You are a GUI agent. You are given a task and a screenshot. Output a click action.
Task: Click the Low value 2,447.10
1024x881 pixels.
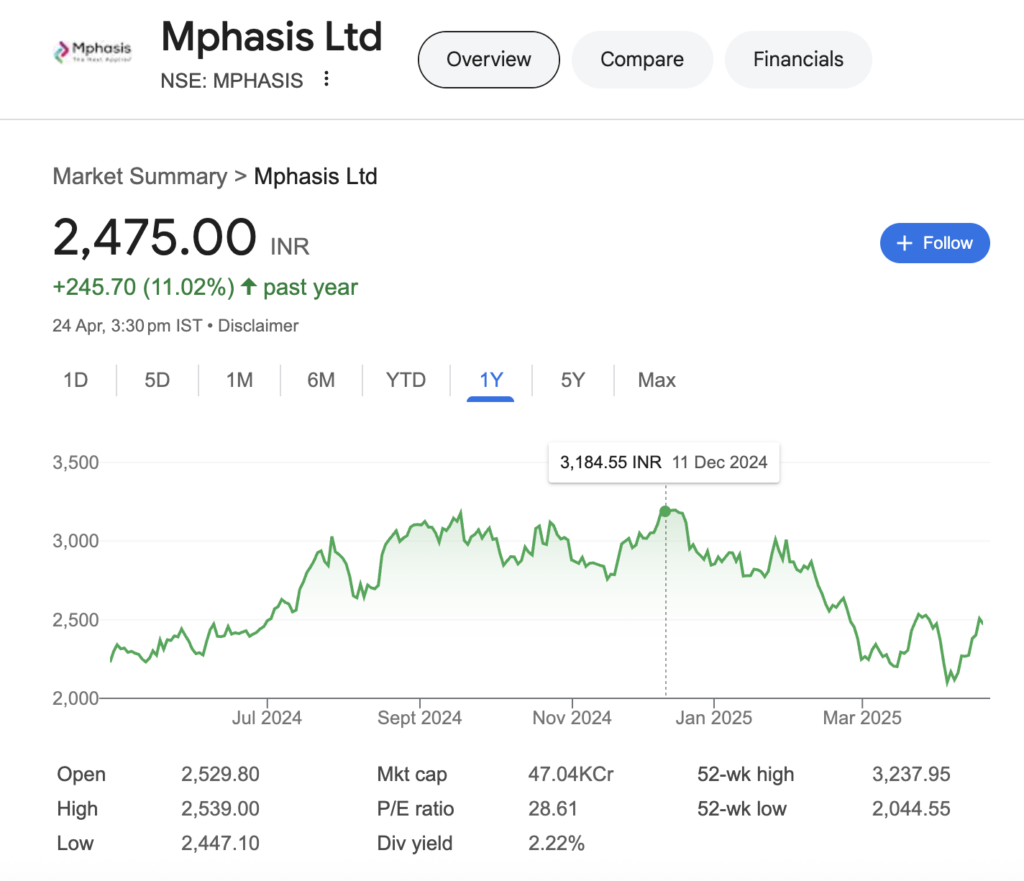pos(220,843)
